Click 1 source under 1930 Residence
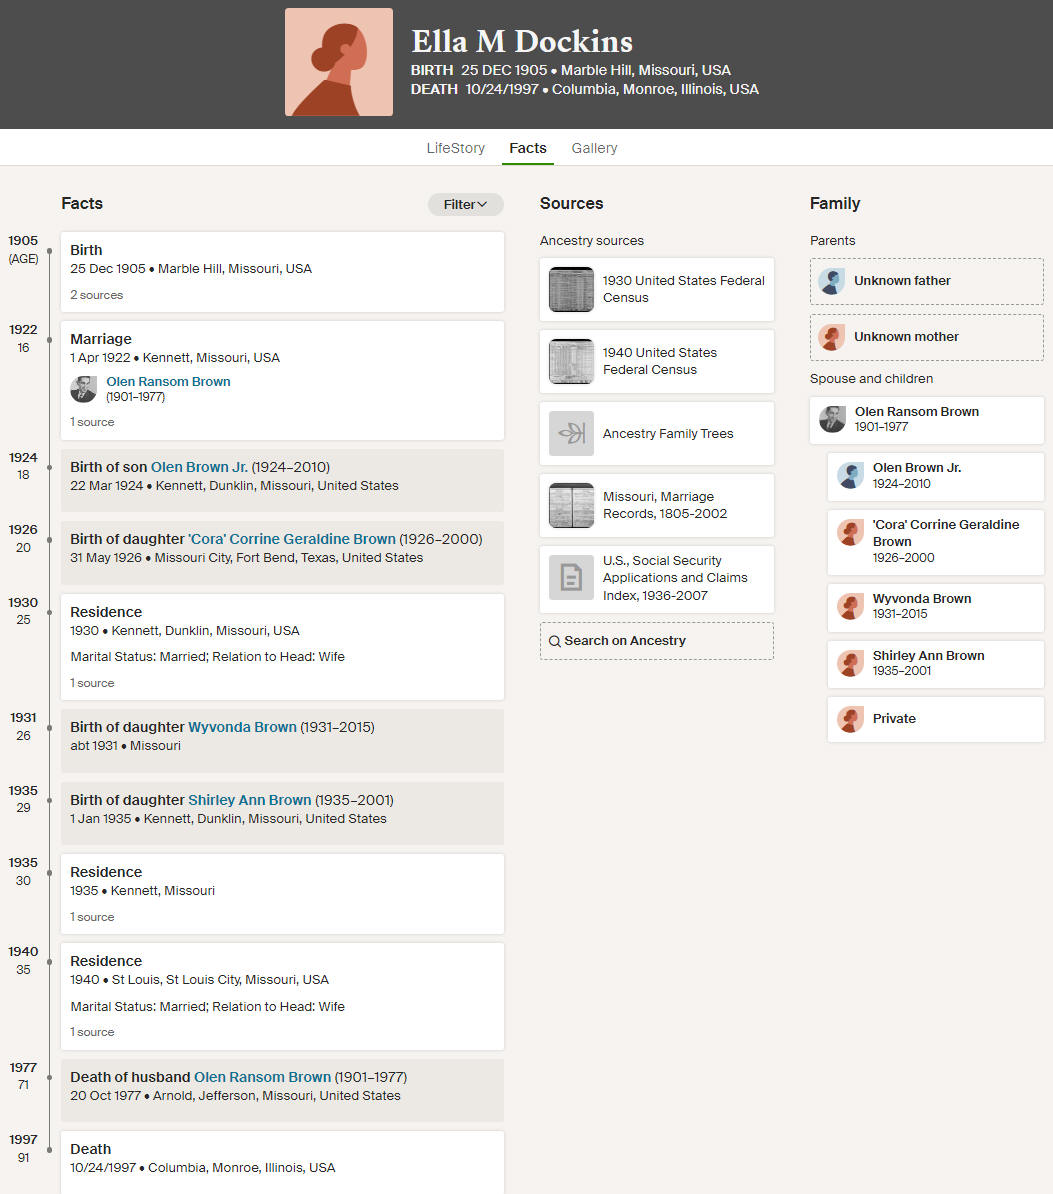The image size is (1053, 1194). click(92, 683)
